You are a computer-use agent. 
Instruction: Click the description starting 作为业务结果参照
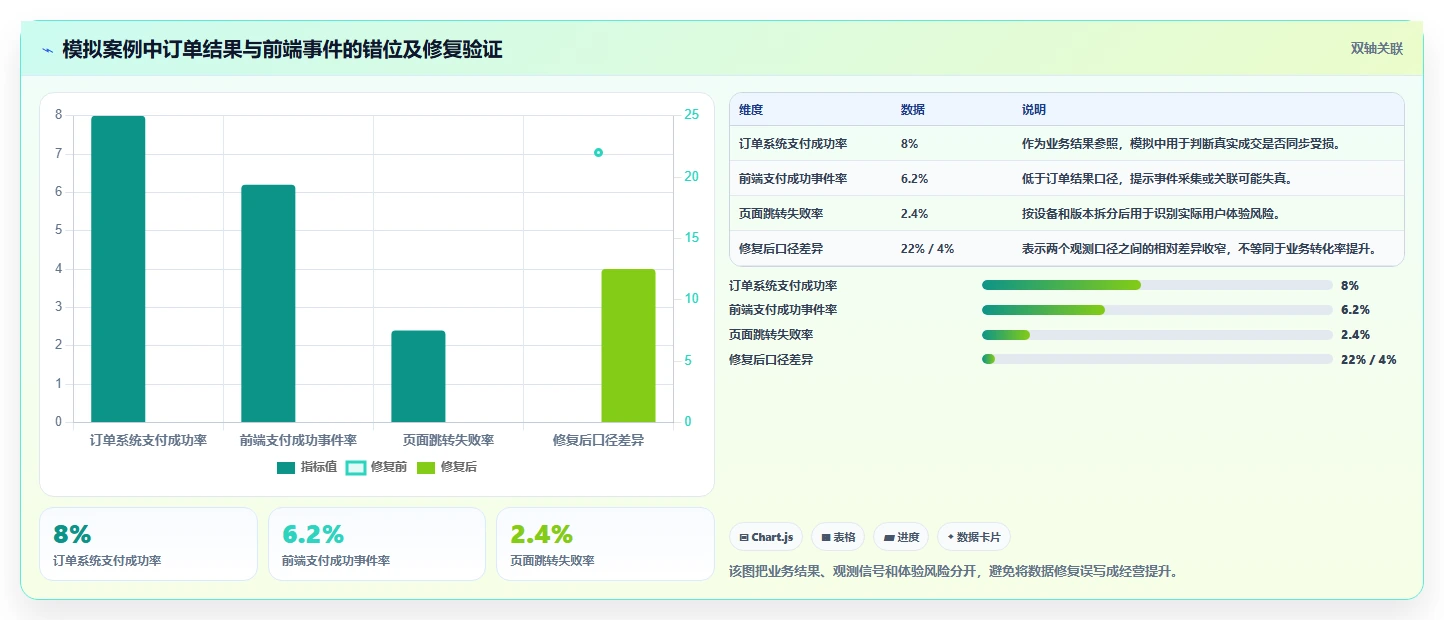1181,144
